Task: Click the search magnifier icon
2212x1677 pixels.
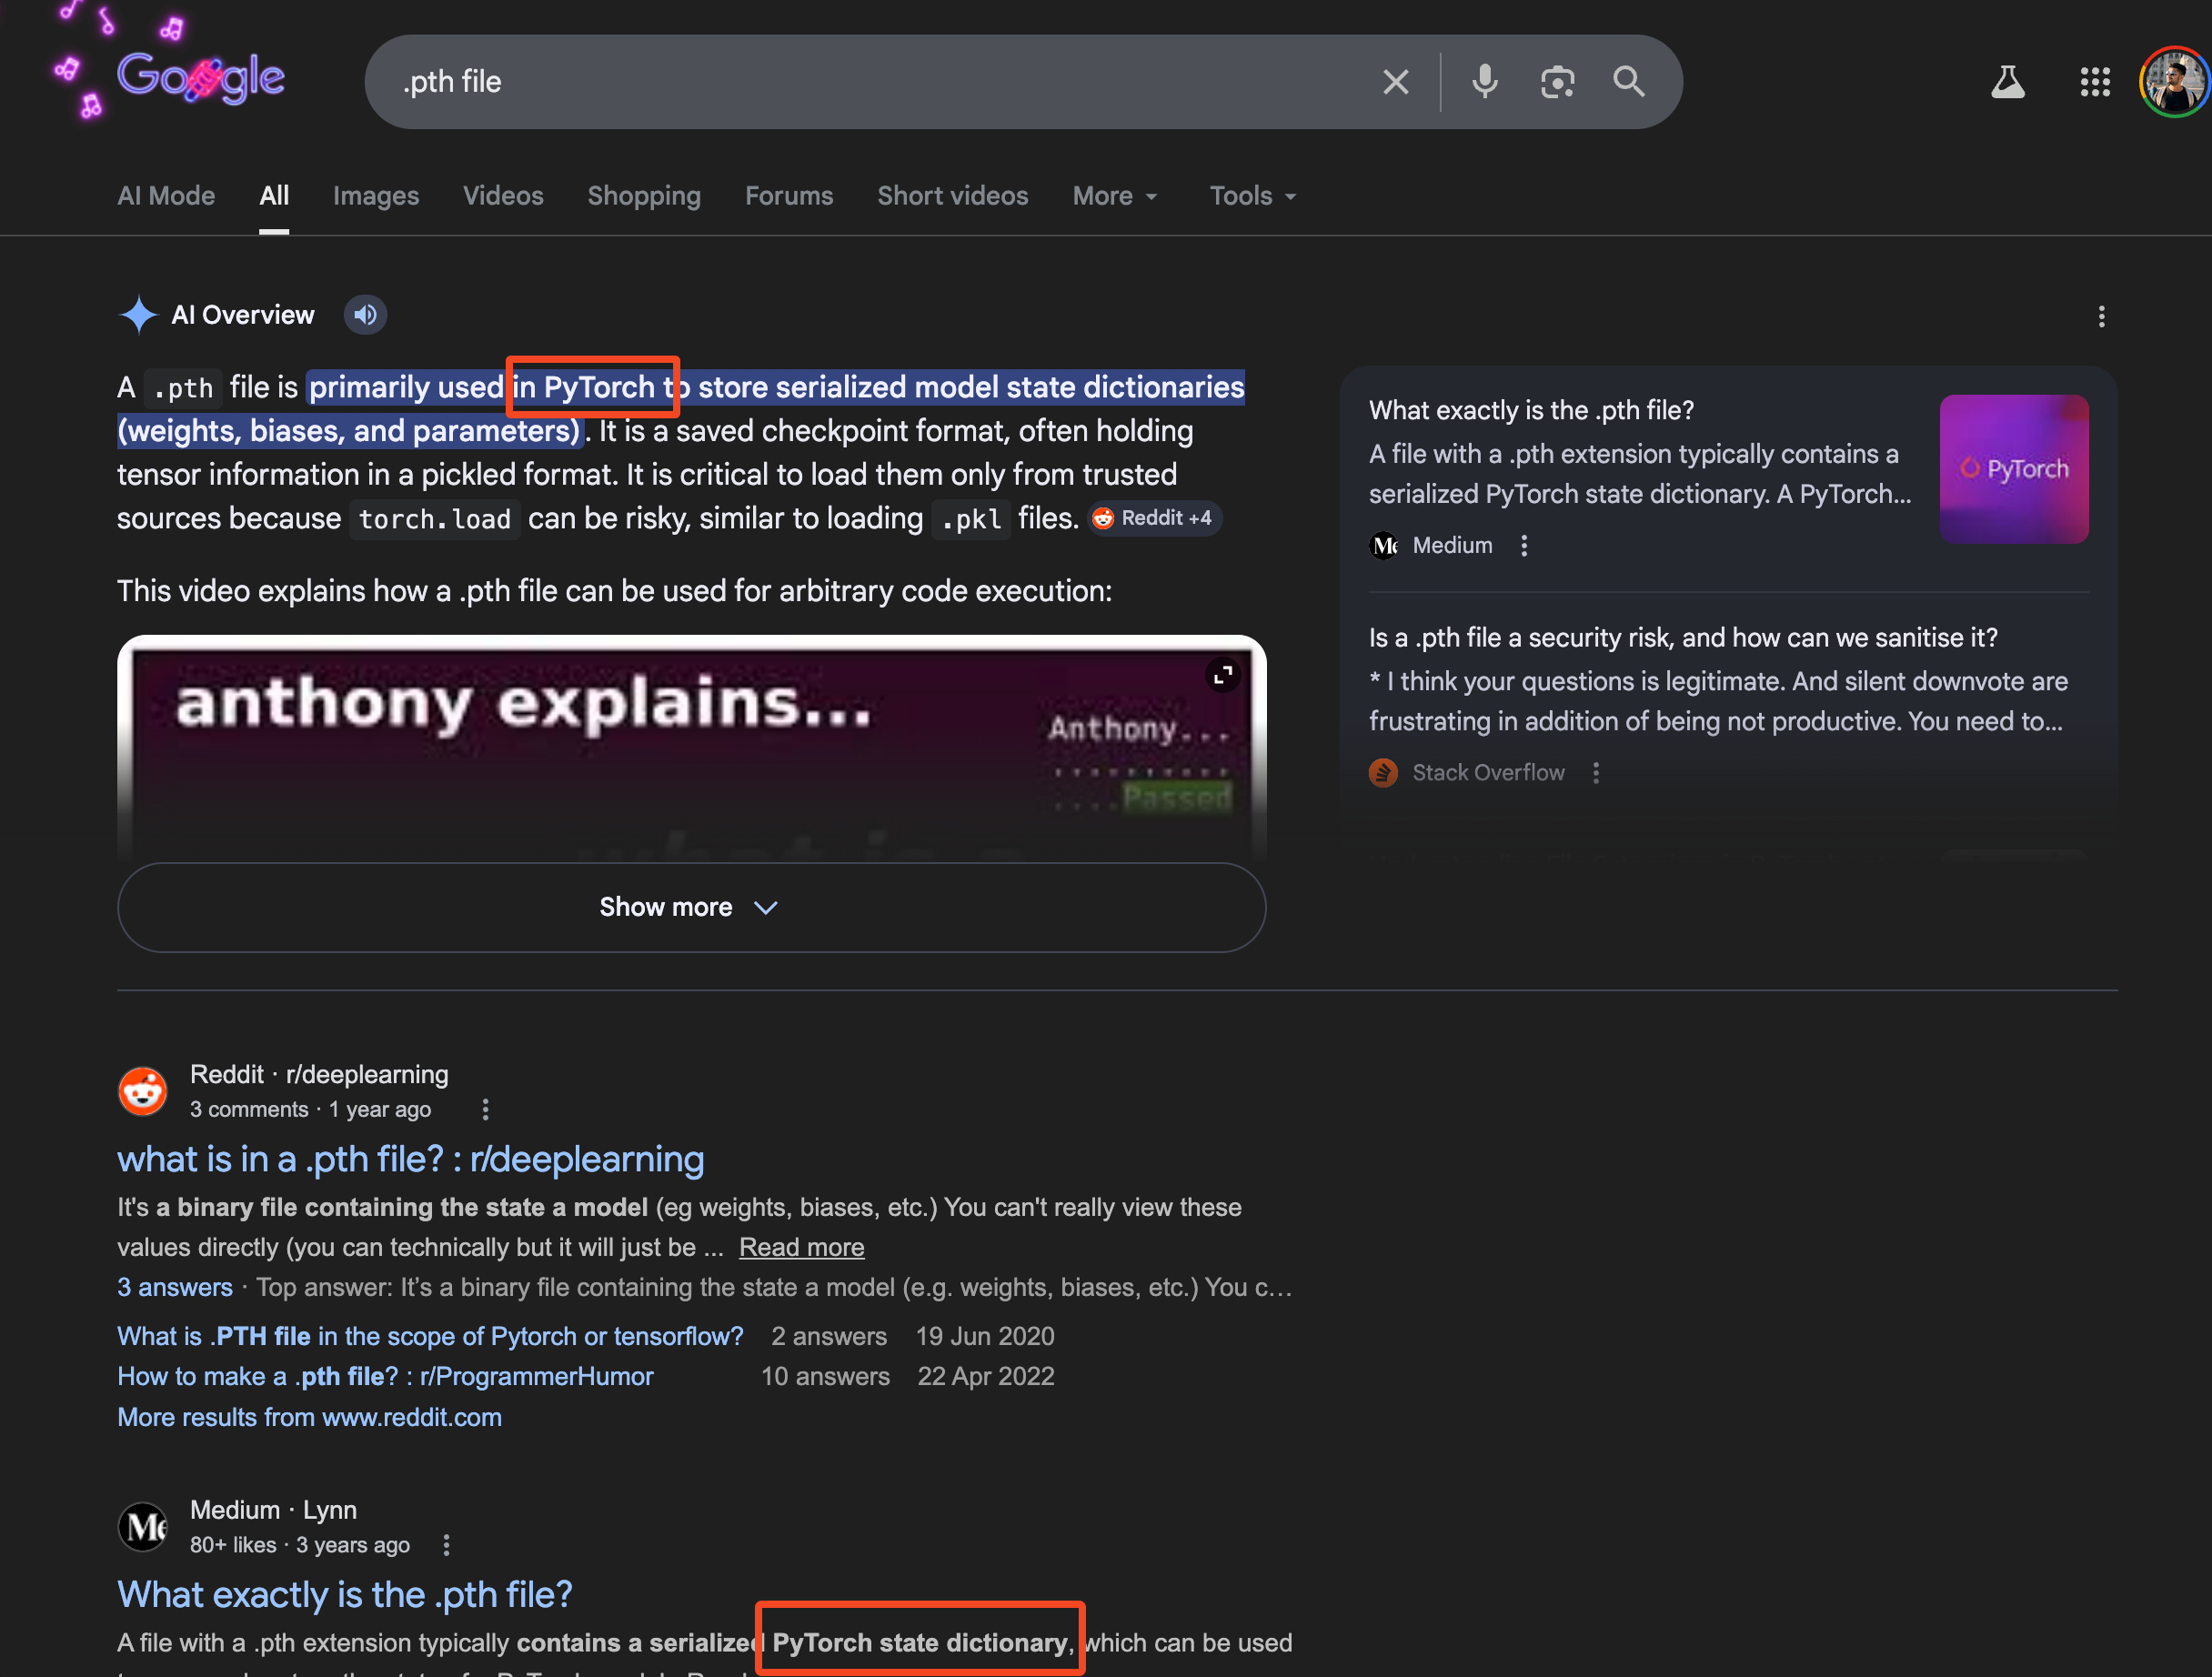Action: coord(1629,82)
